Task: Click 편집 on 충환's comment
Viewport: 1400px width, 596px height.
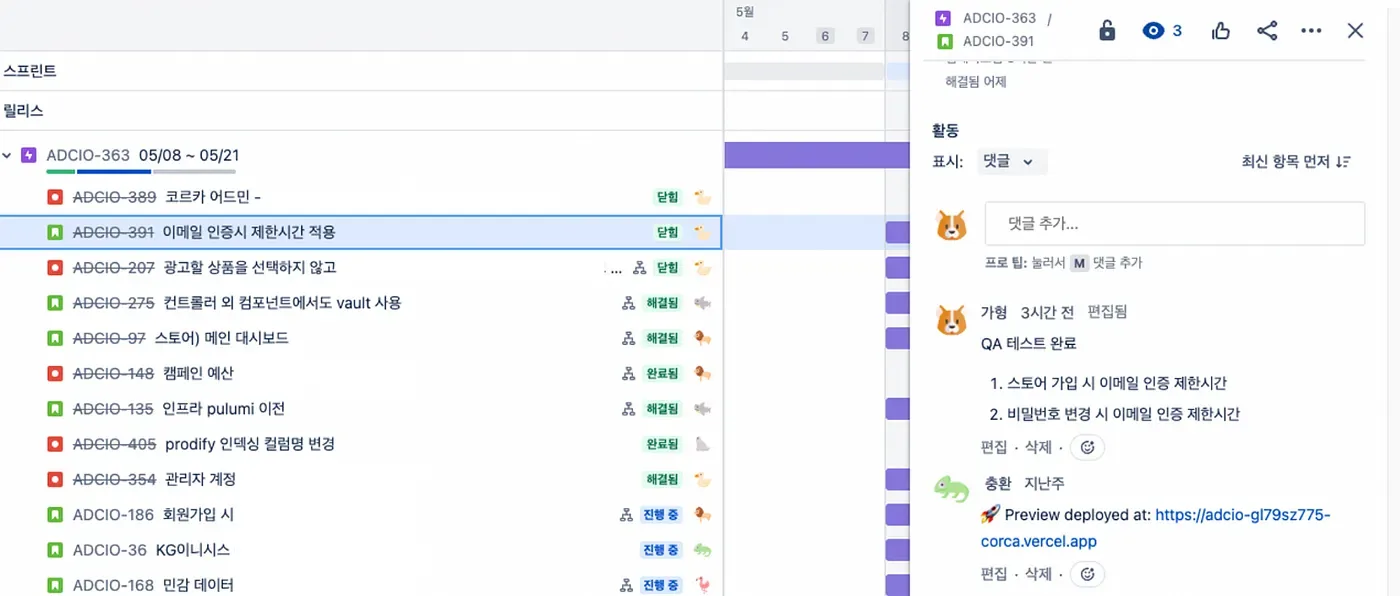Action: tap(994, 574)
